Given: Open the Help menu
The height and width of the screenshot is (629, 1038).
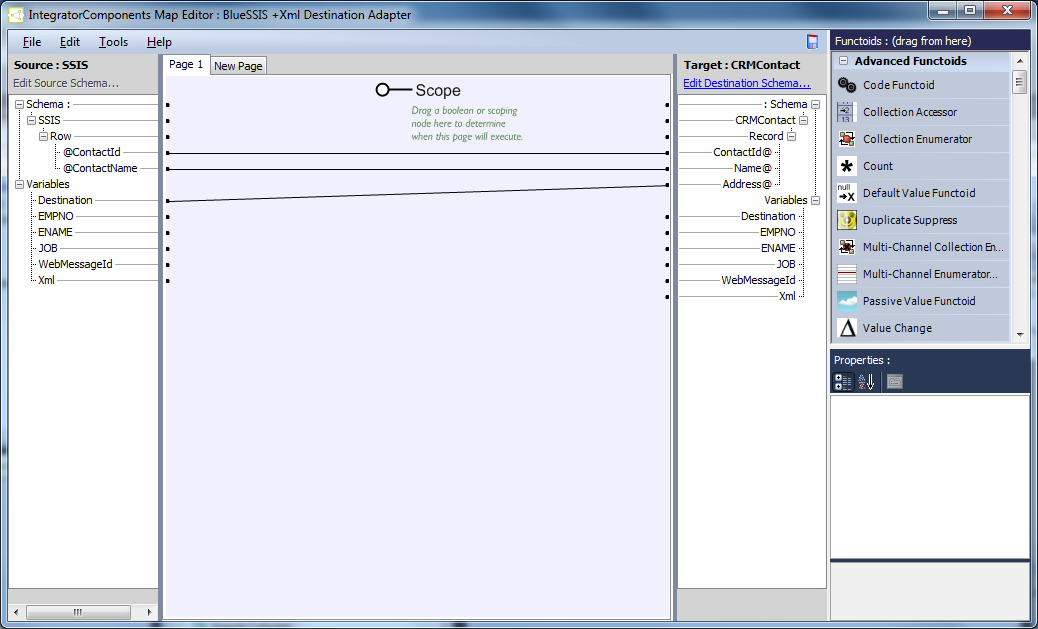Looking at the screenshot, I should (159, 42).
